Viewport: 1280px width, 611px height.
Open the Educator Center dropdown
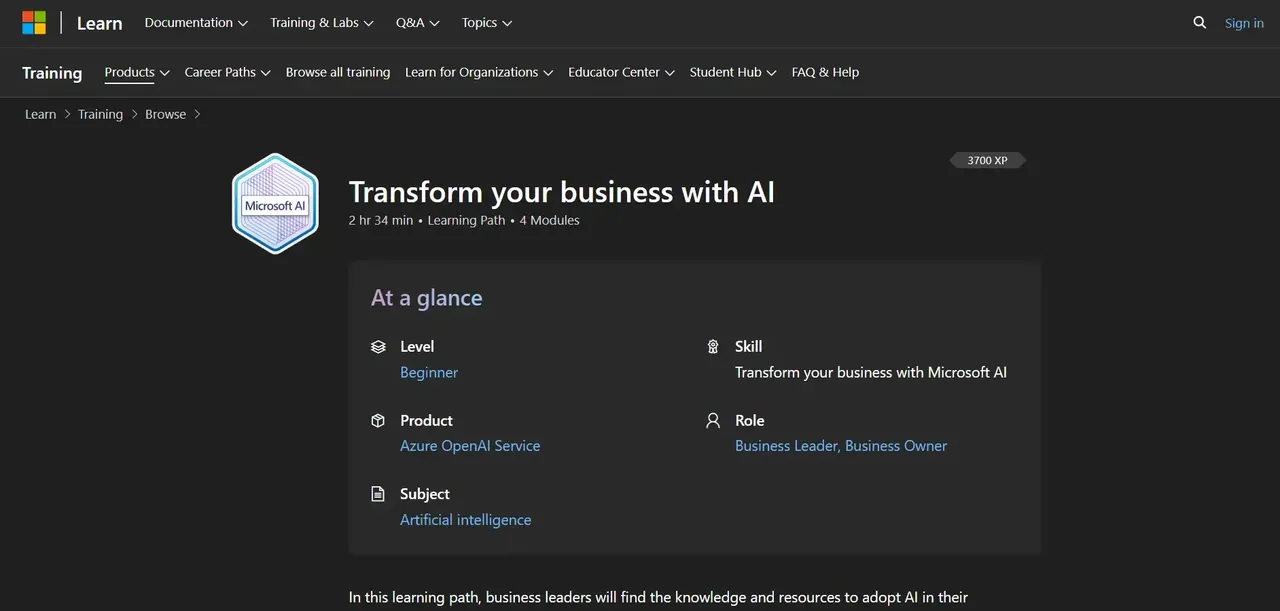tap(621, 72)
